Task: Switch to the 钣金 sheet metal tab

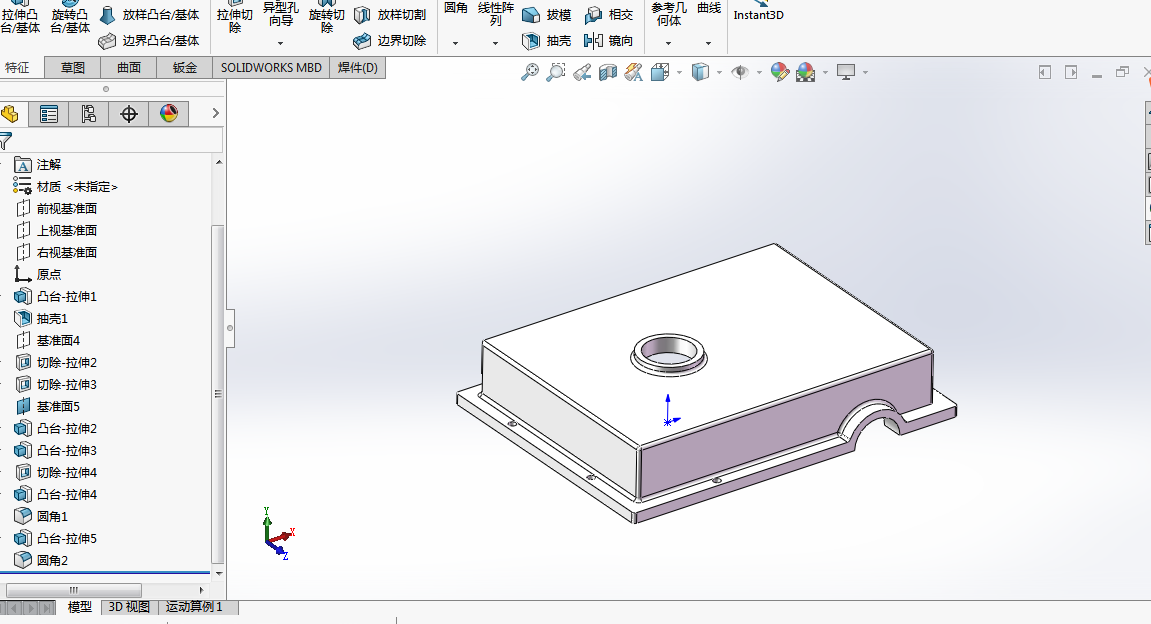Action: (184, 68)
